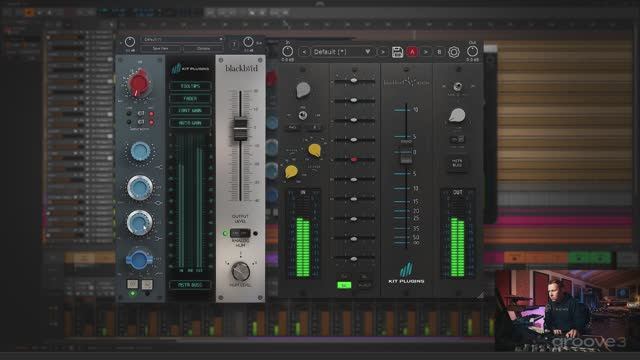Screen dimensions: 640x360
Task: Click the OUT level meter
Action: [x=458, y=234]
